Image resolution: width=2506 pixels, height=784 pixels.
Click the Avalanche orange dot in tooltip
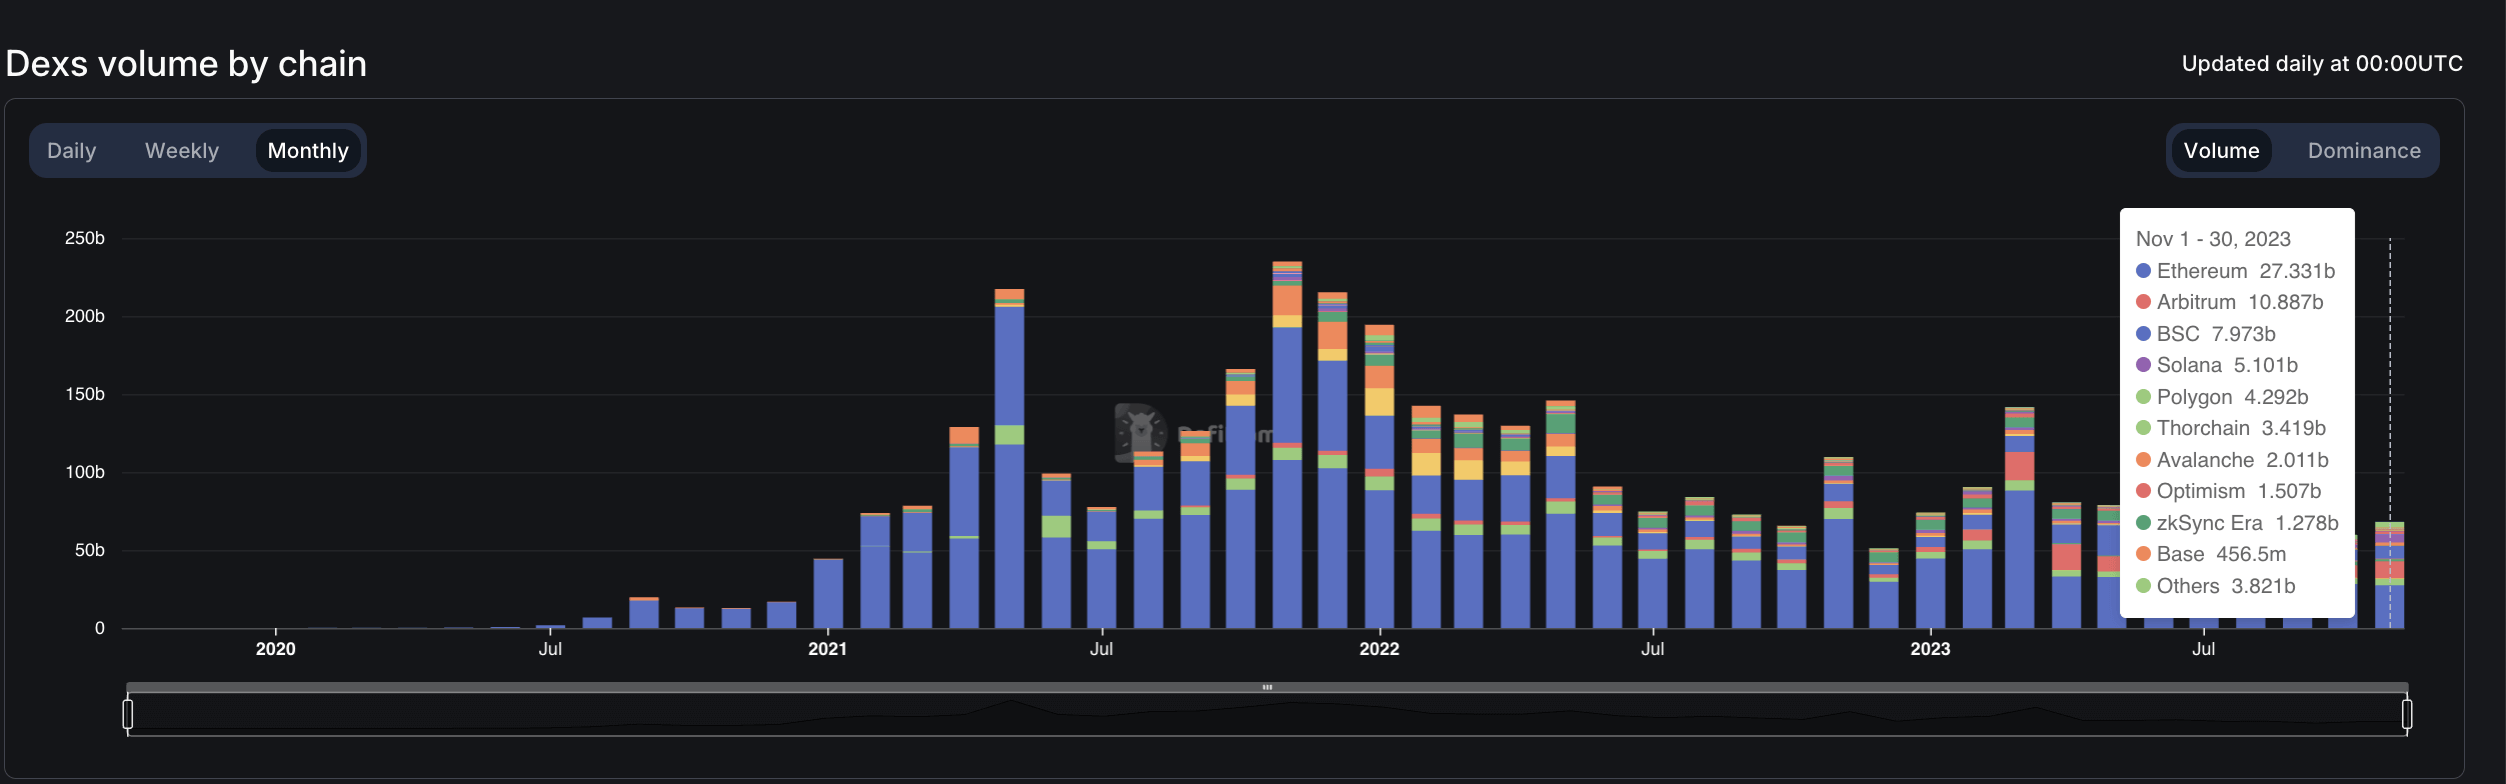2143,460
